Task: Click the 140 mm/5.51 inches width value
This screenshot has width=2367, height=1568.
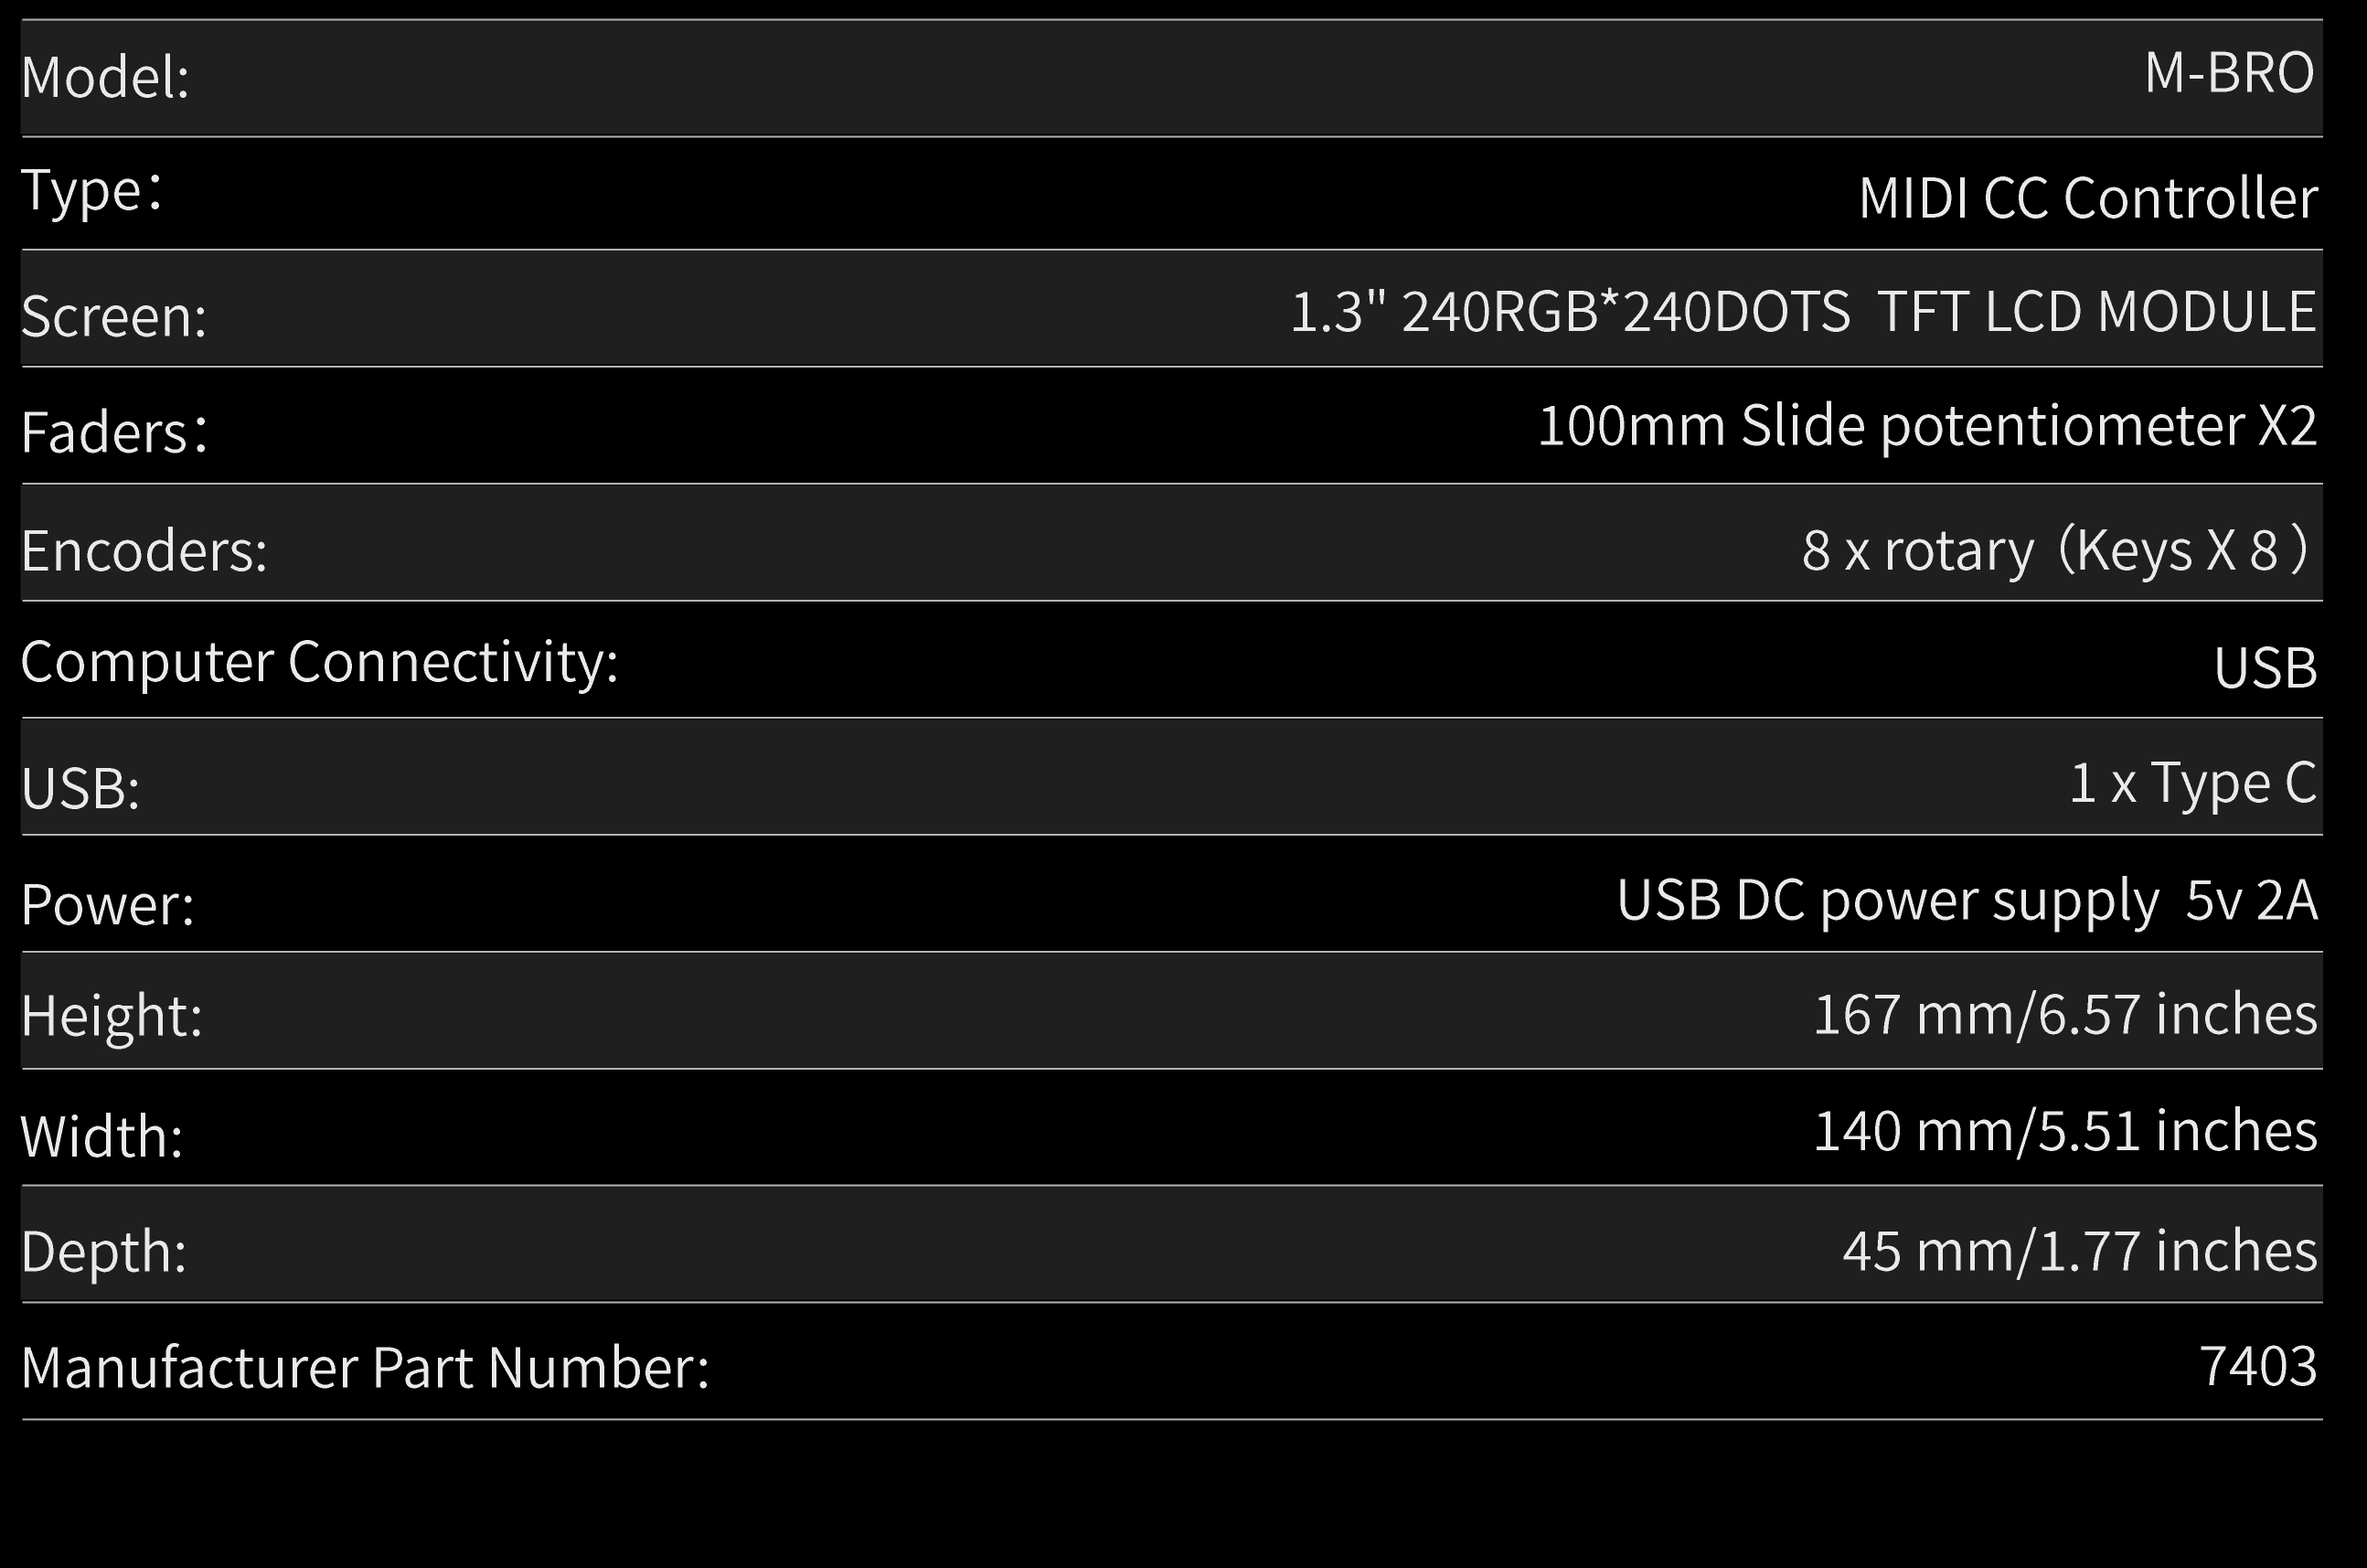Action: [2064, 1131]
